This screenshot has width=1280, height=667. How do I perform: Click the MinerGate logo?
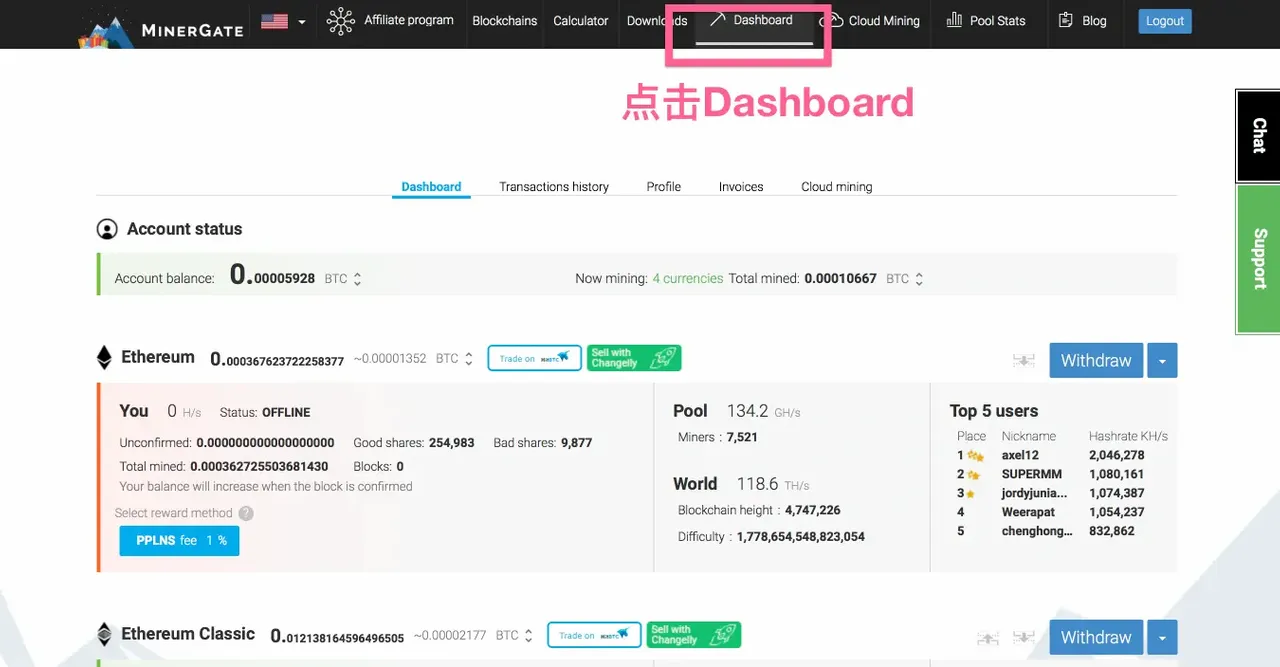point(161,26)
